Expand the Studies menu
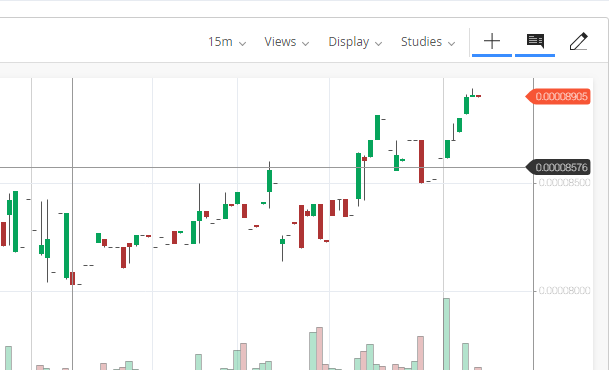This screenshot has width=609, height=370. [x=428, y=42]
